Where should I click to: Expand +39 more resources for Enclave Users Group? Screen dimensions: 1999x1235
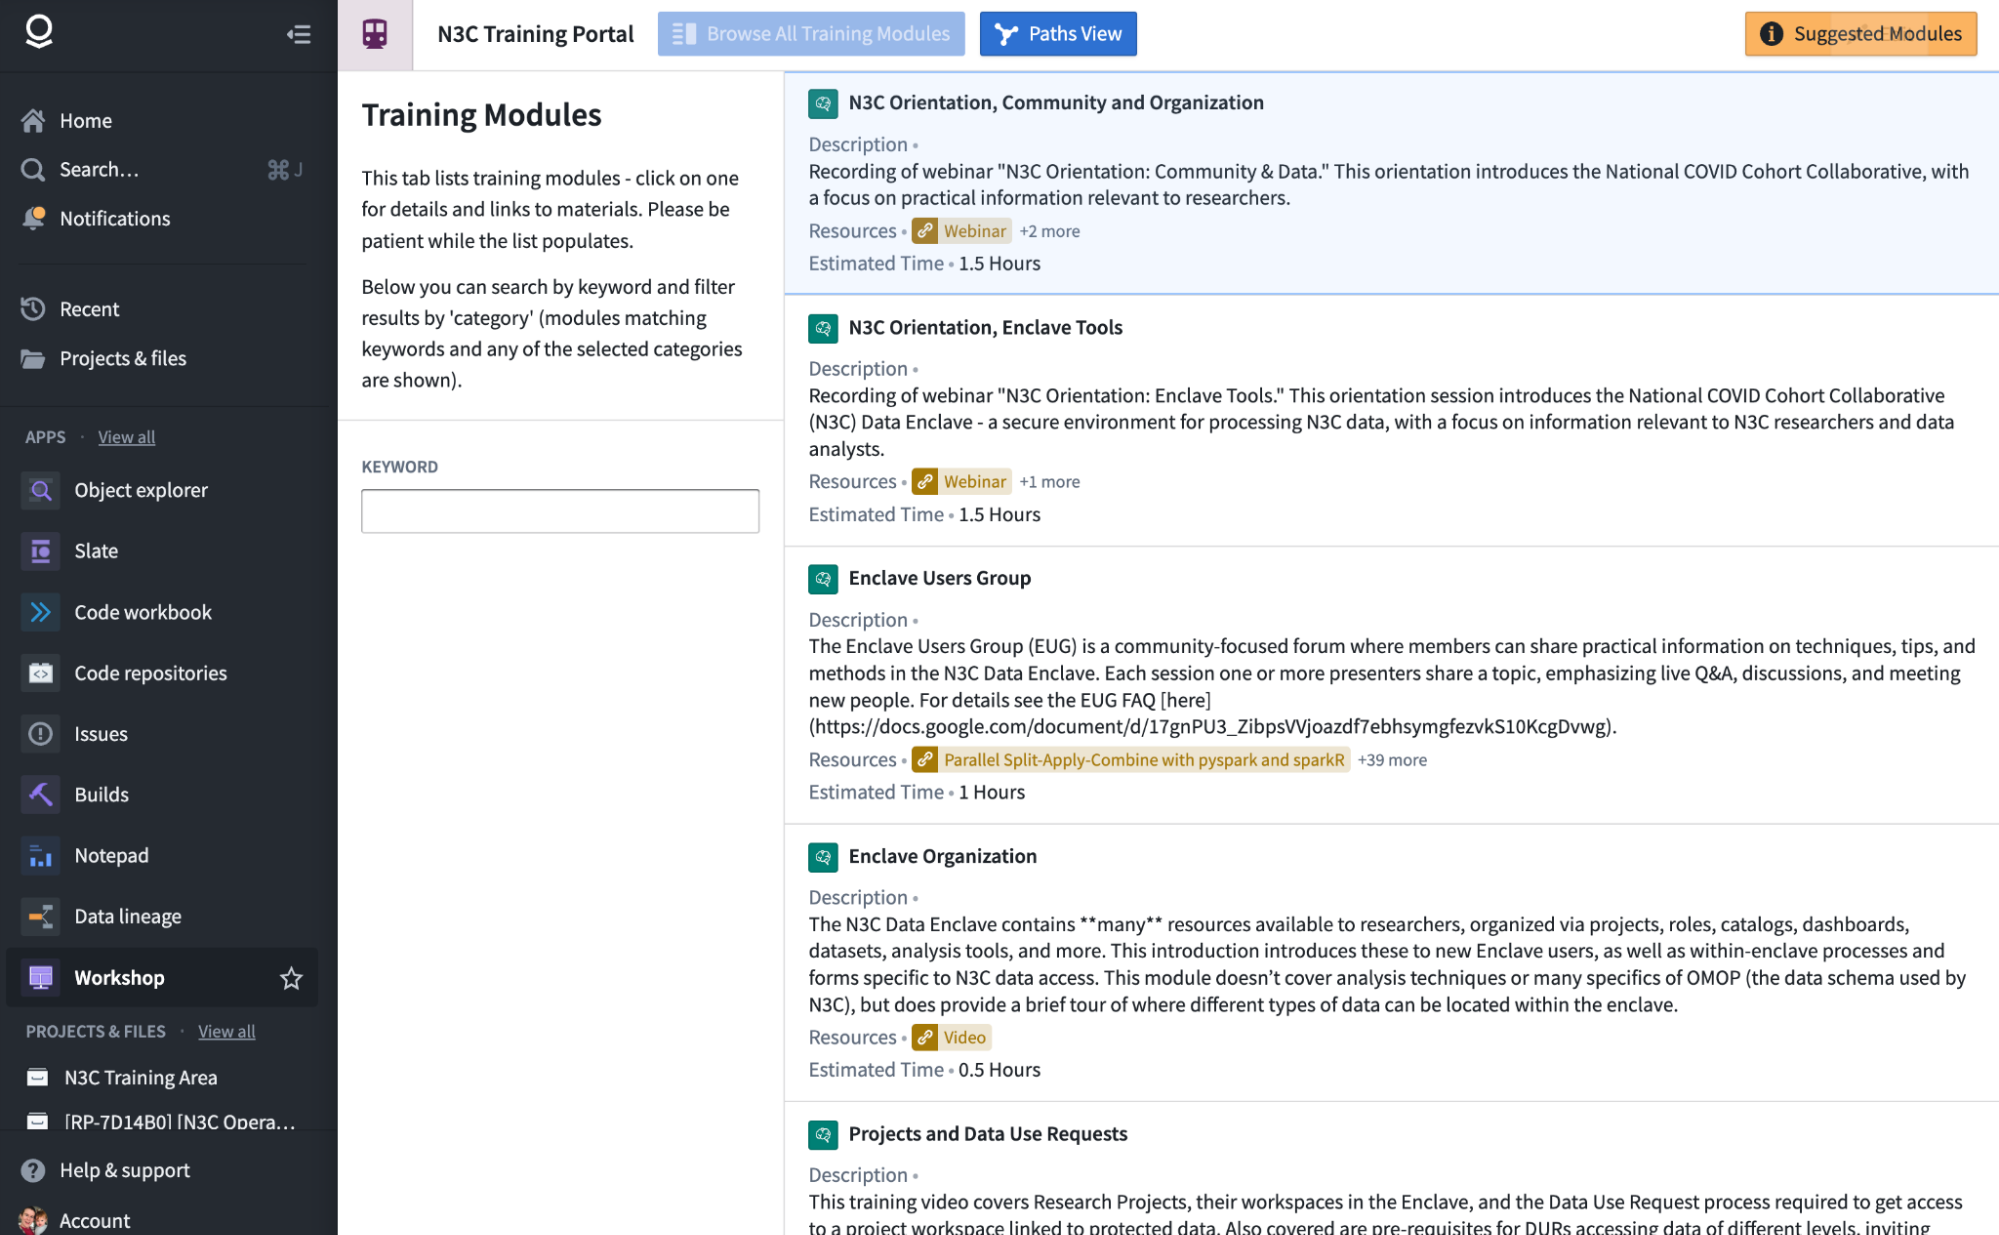pyautogui.click(x=1391, y=760)
